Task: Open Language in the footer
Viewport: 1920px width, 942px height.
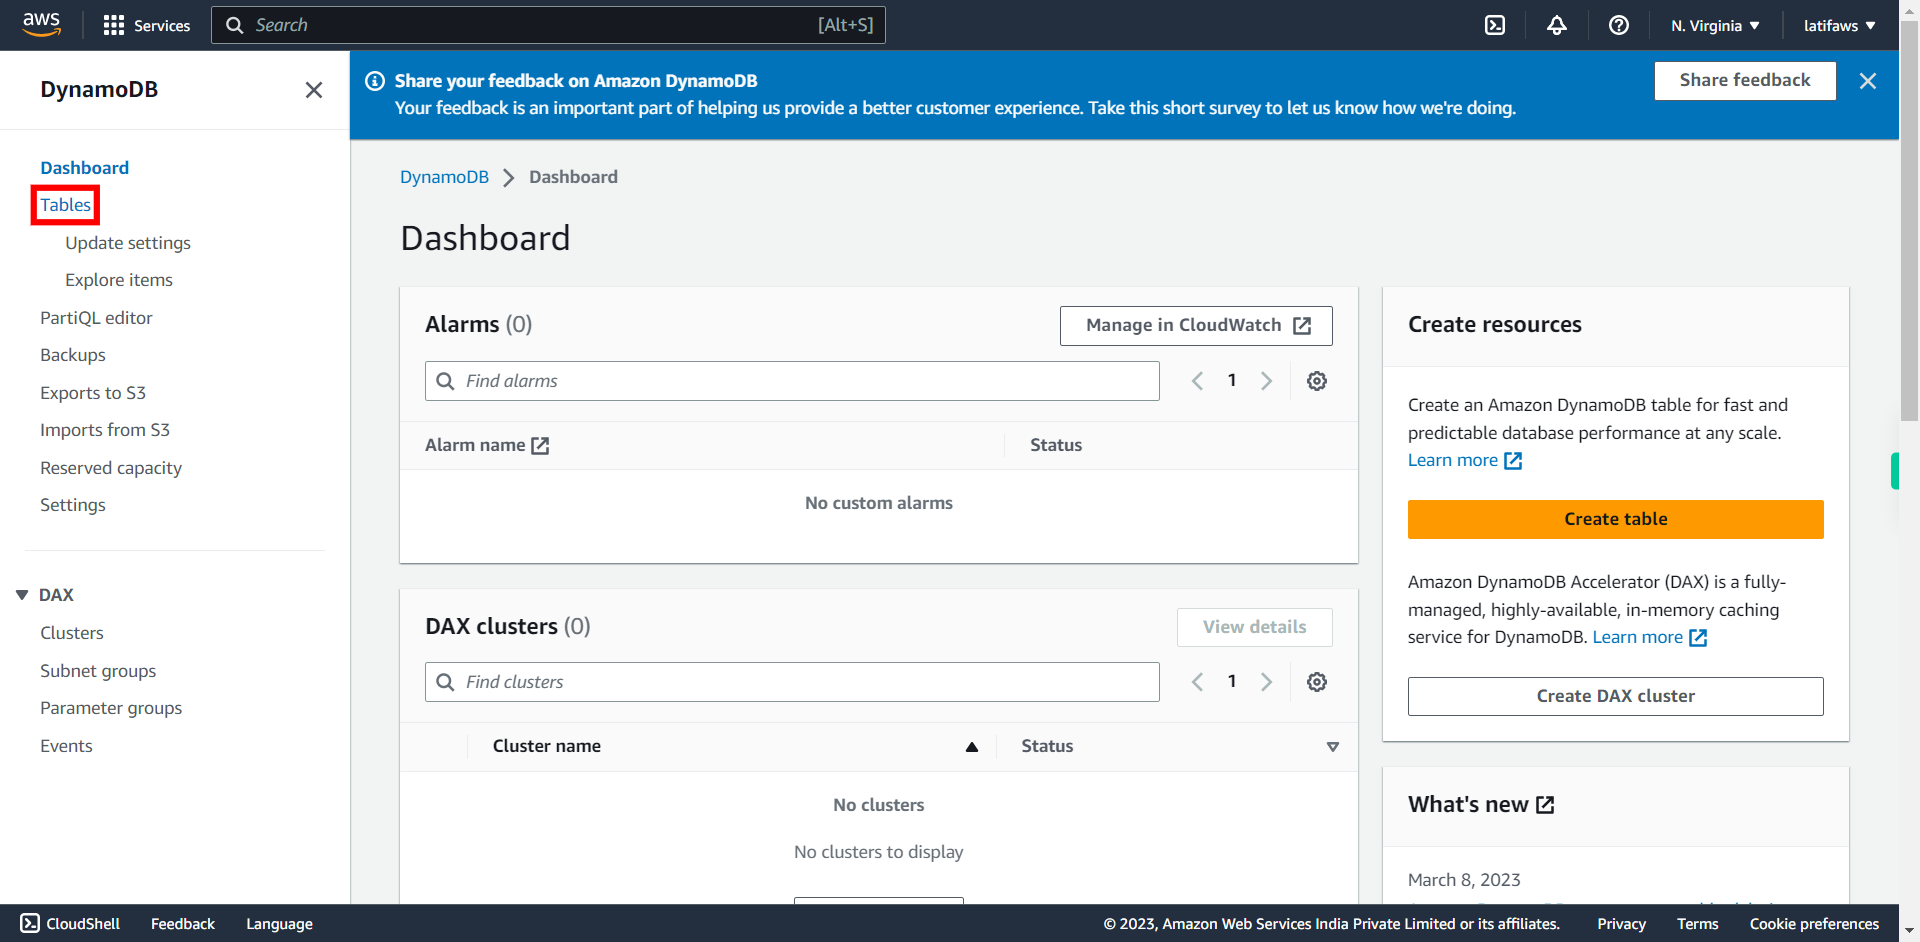Action: pyautogui.click(x=279, y=924)
